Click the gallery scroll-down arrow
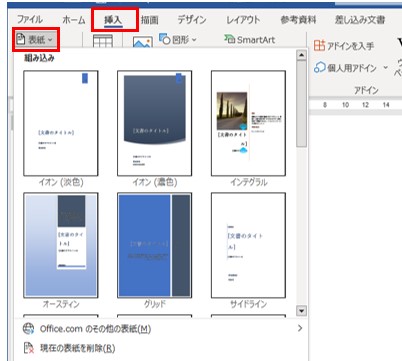Screen dimensions: 402x361 [301, 311]
